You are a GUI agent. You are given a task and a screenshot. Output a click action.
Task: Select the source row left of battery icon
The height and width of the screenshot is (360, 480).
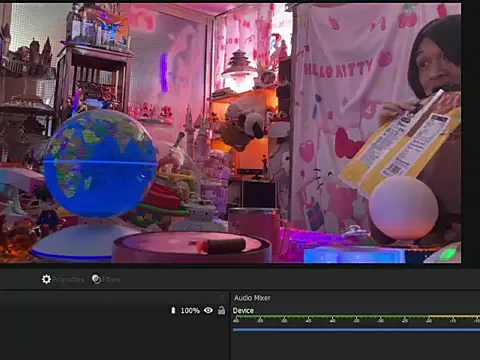point(83,311)
